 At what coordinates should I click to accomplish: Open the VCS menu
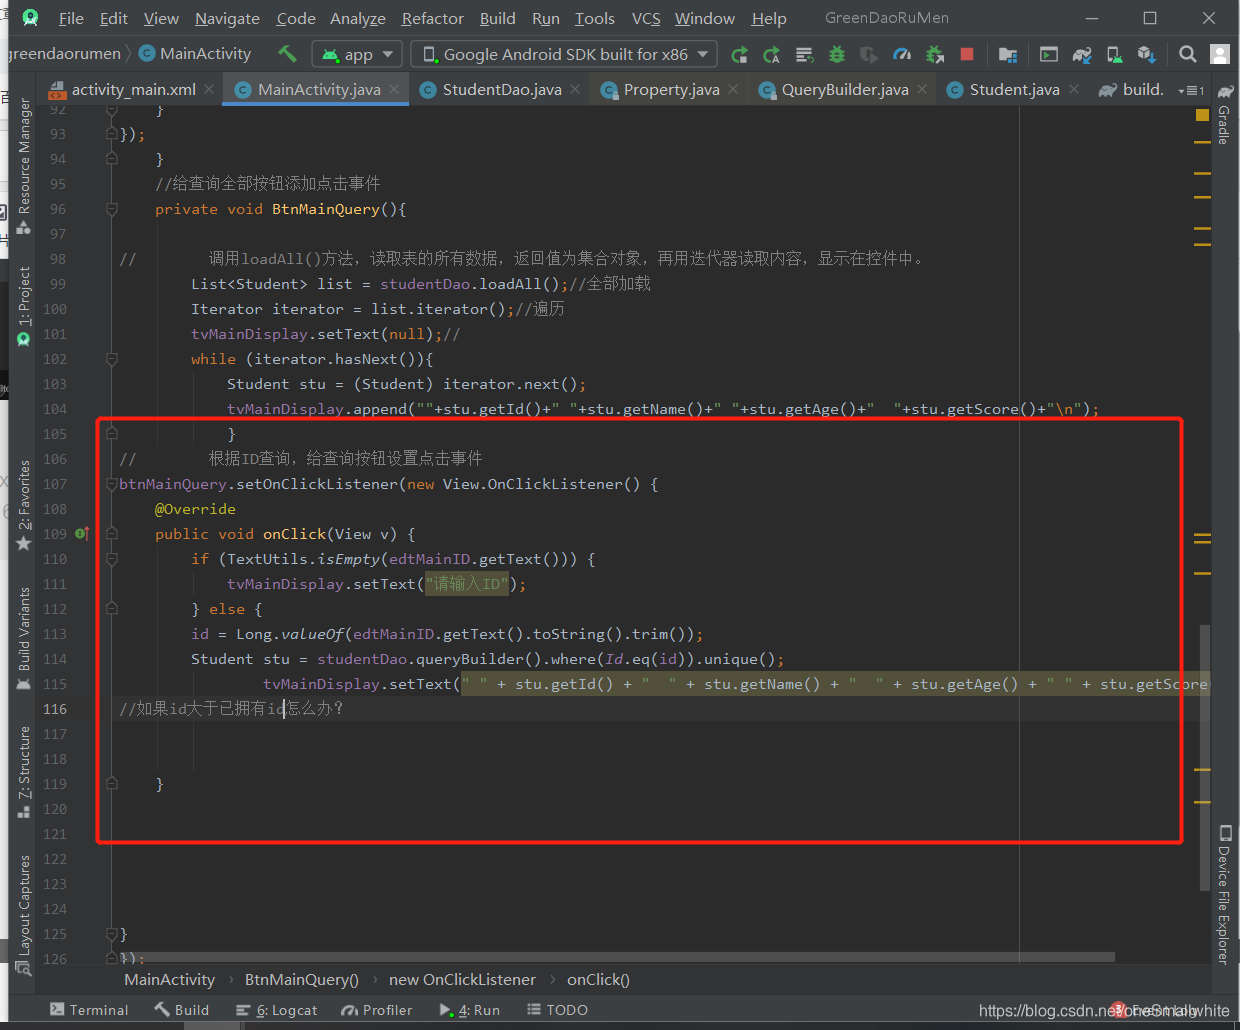646,18
